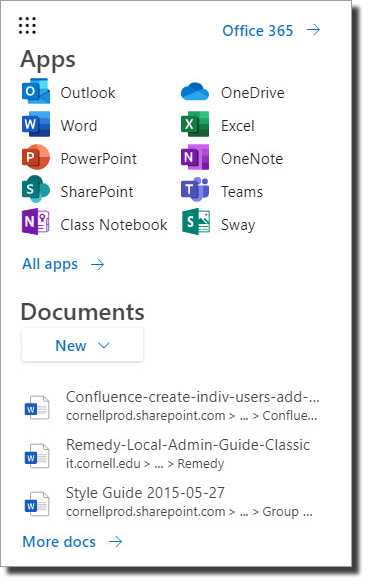
Task: Click the OneNote app icon
Action: coord(195,157)
